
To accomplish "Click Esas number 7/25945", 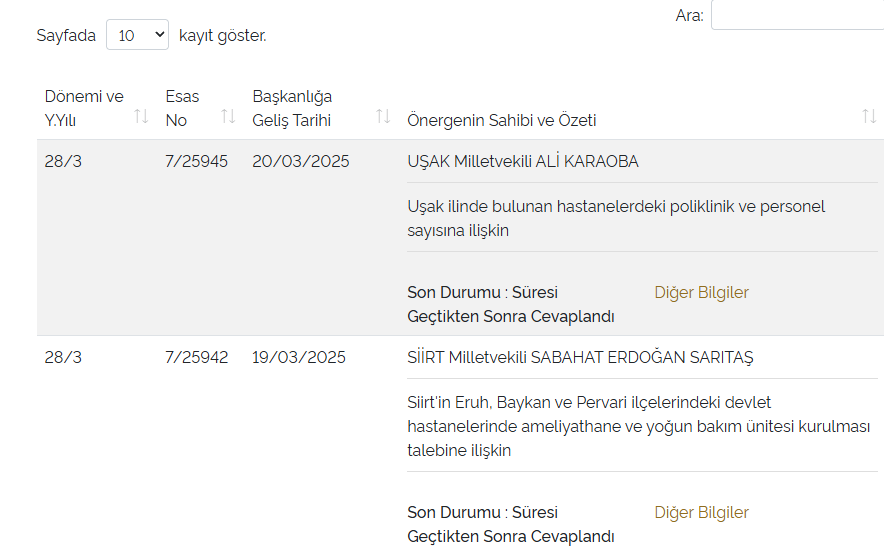I will click(196, 161).
